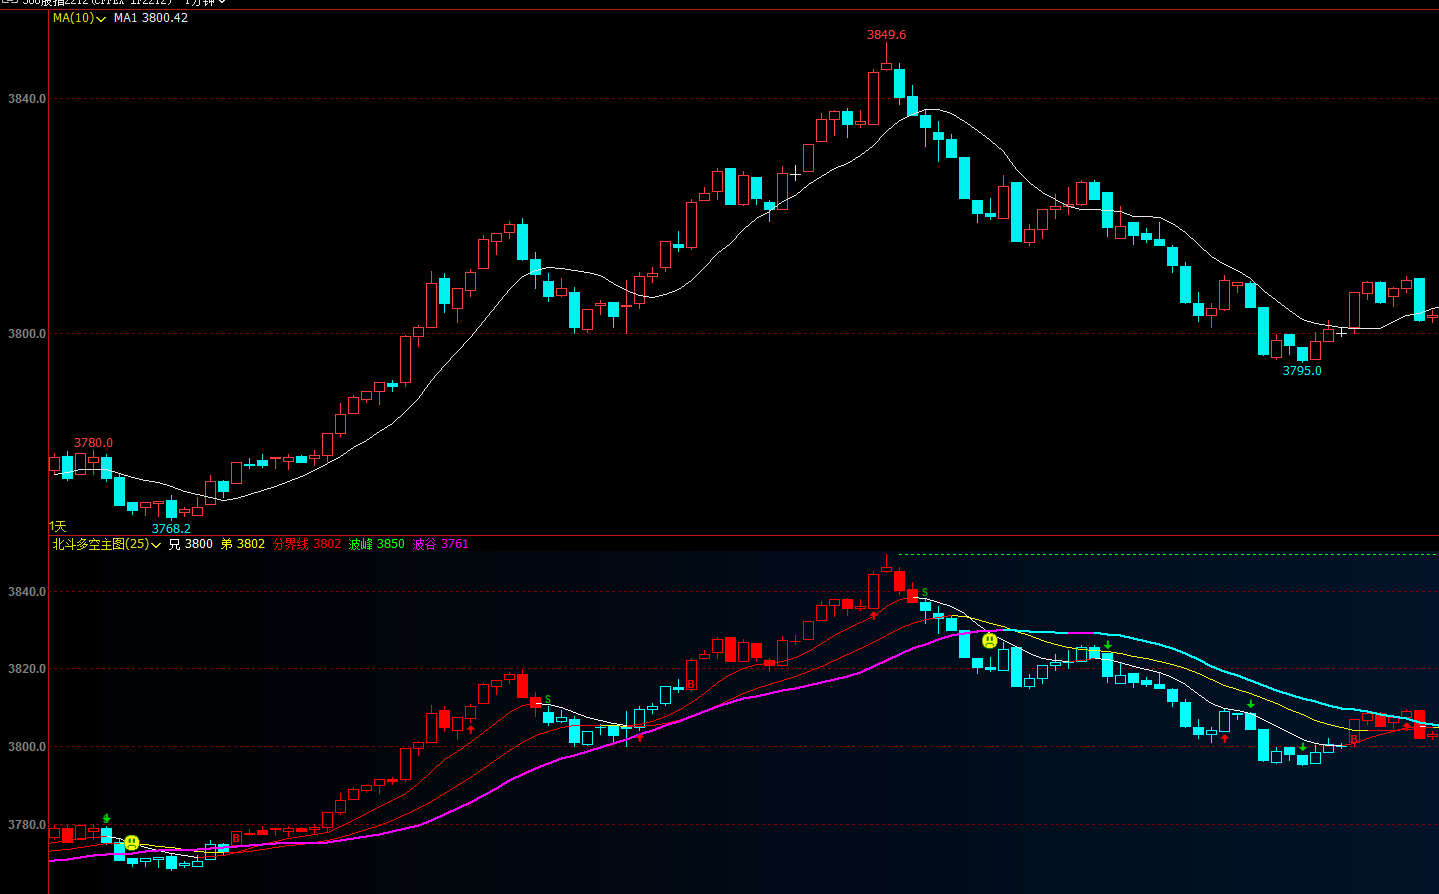Click the 3768.2 low price label
This screenshot has height=894, width=1439.
(171, 529)
